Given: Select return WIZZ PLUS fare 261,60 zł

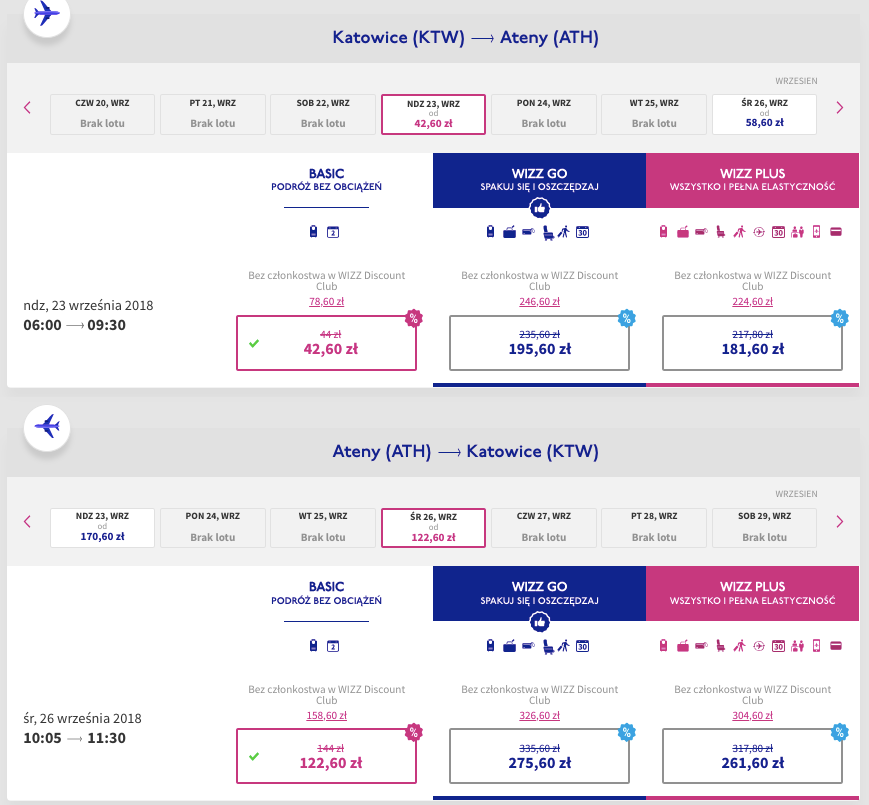Looking at the screenshot, I should (x=752, y=757).
